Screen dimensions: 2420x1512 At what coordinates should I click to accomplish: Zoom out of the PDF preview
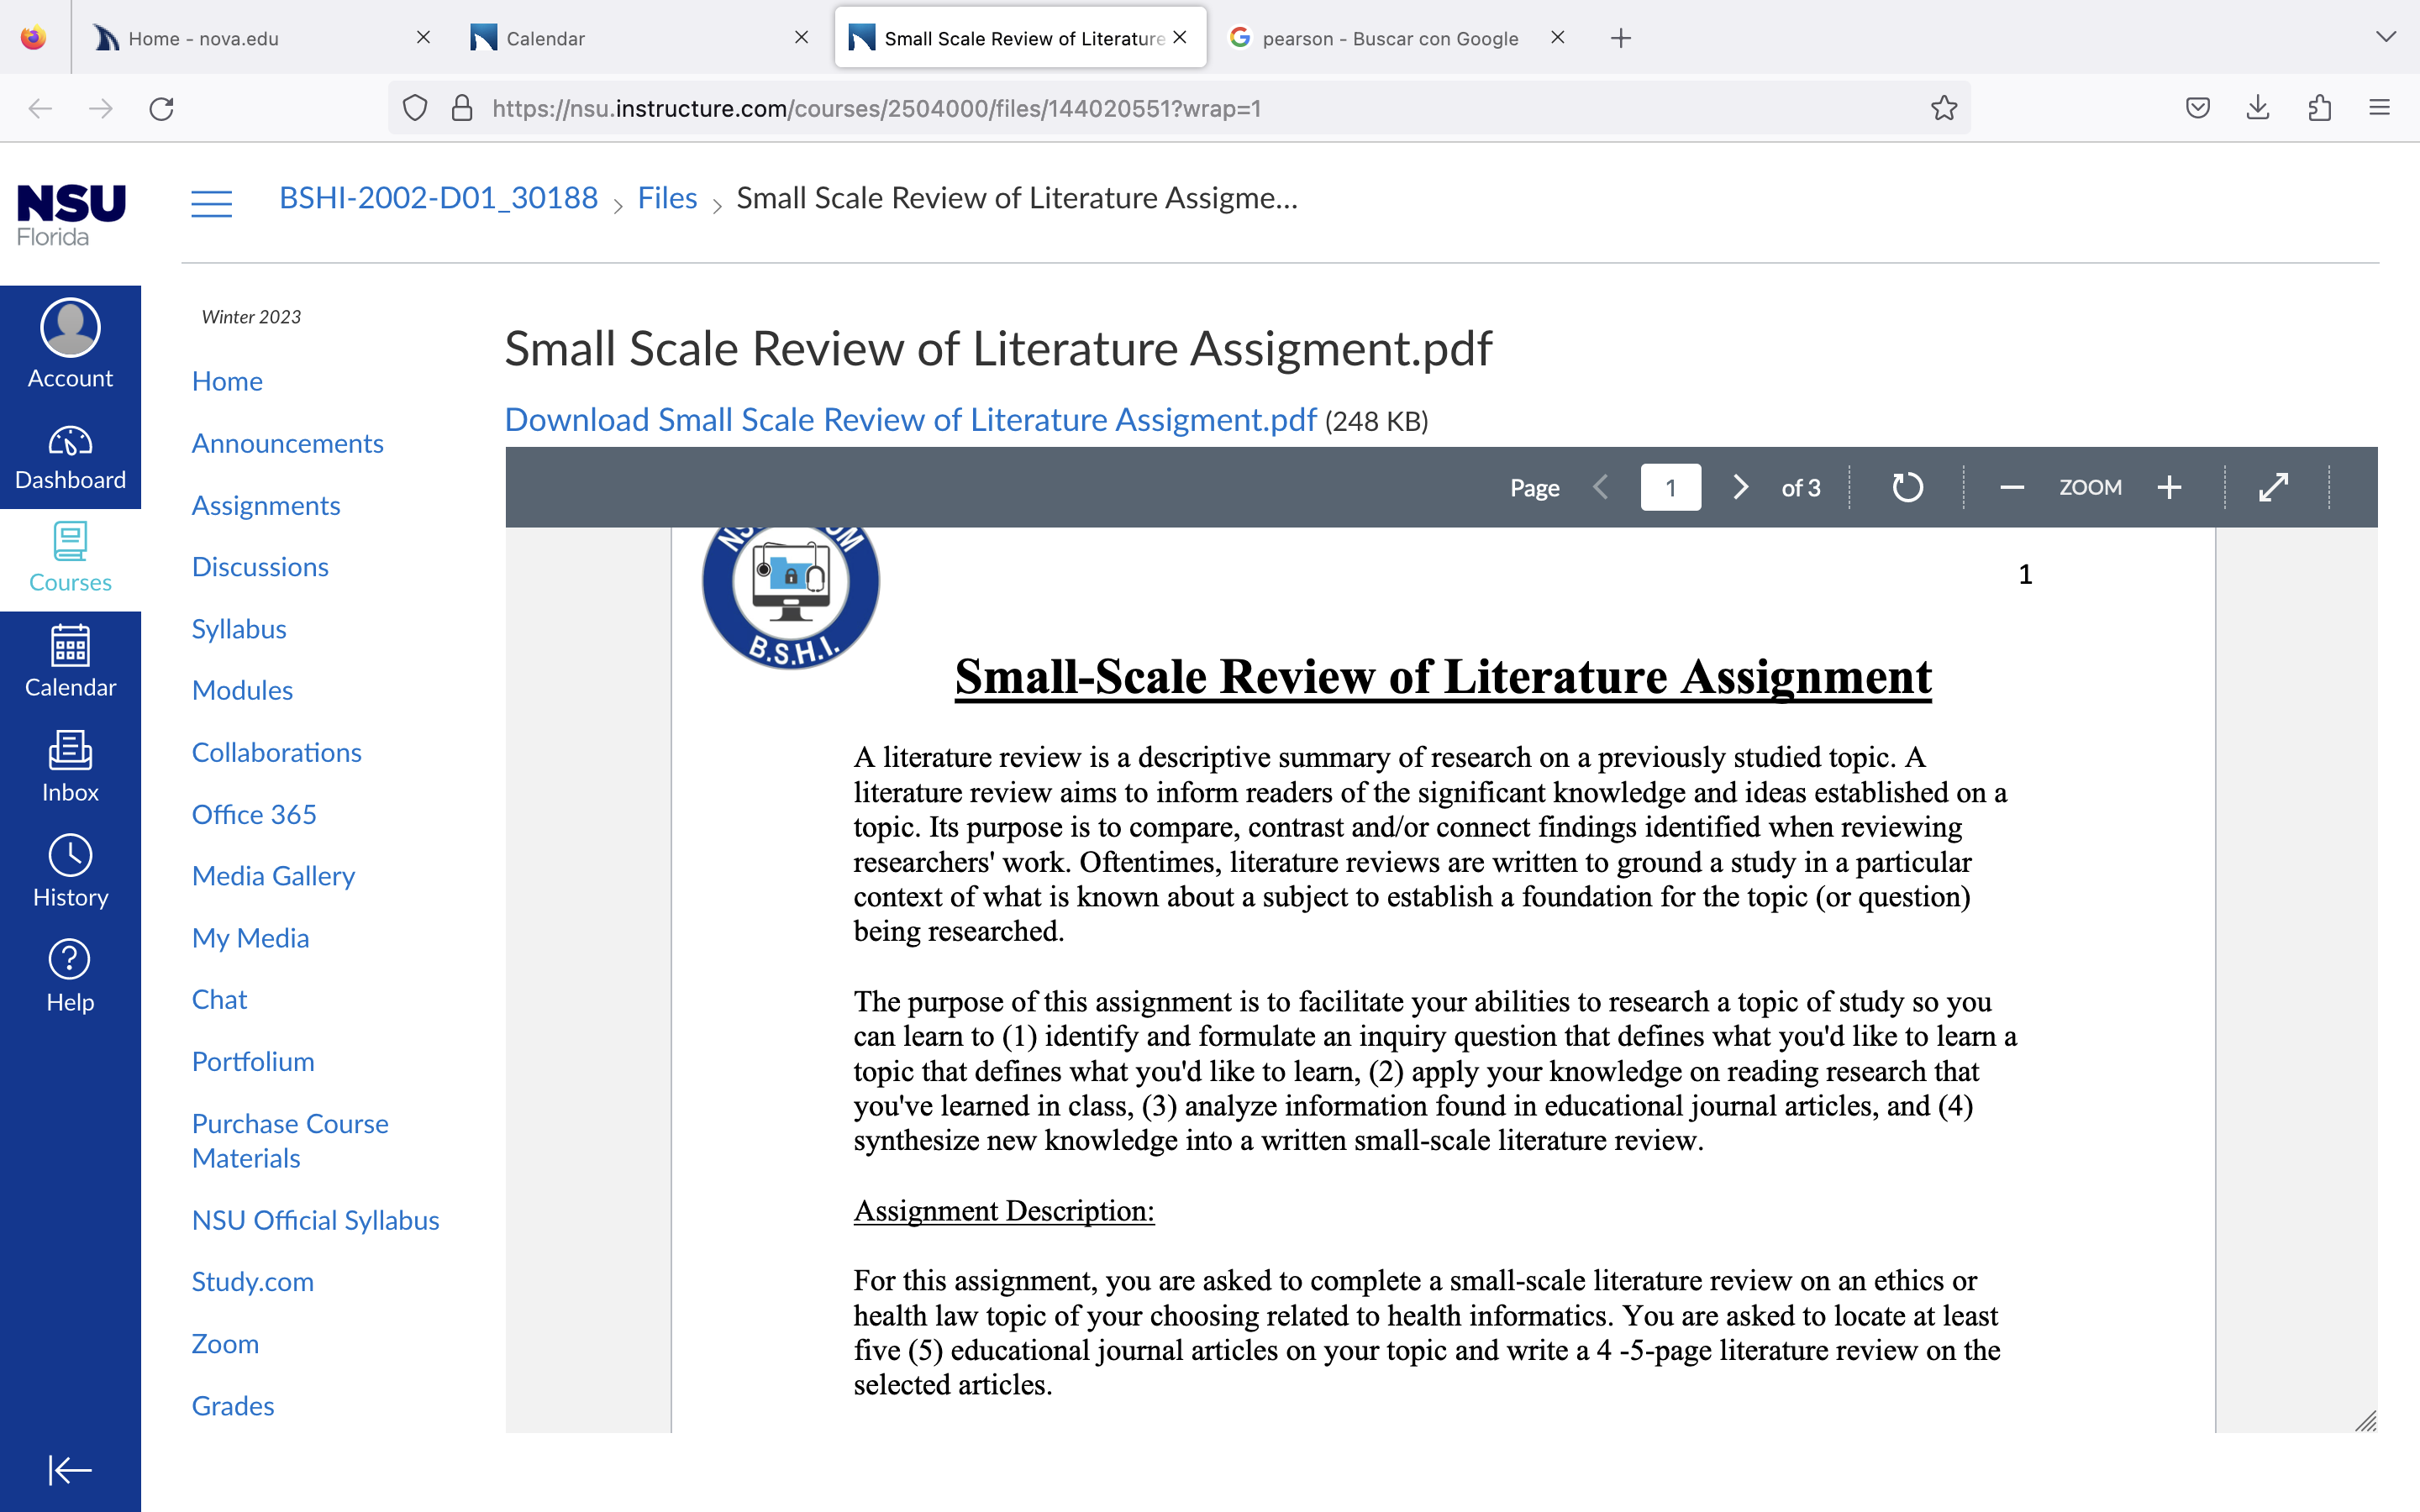click(2012, 488)
